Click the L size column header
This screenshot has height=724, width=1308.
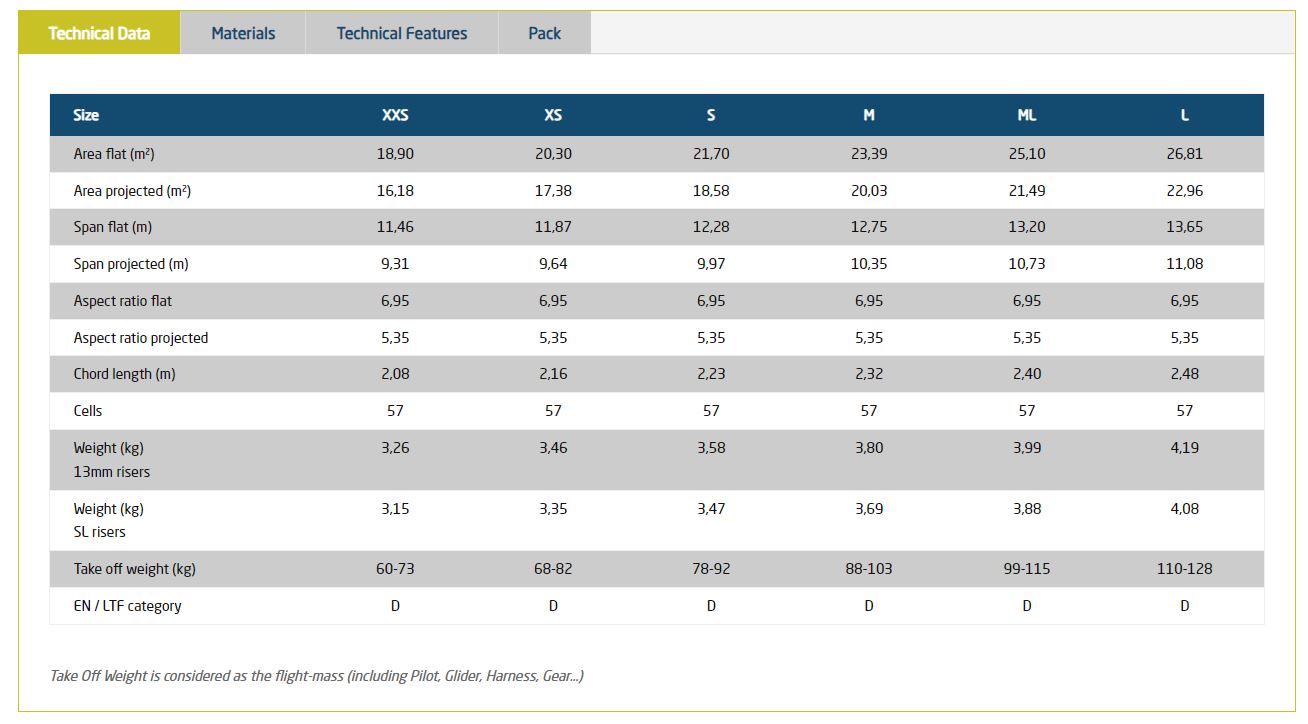tap(1185, 115)
